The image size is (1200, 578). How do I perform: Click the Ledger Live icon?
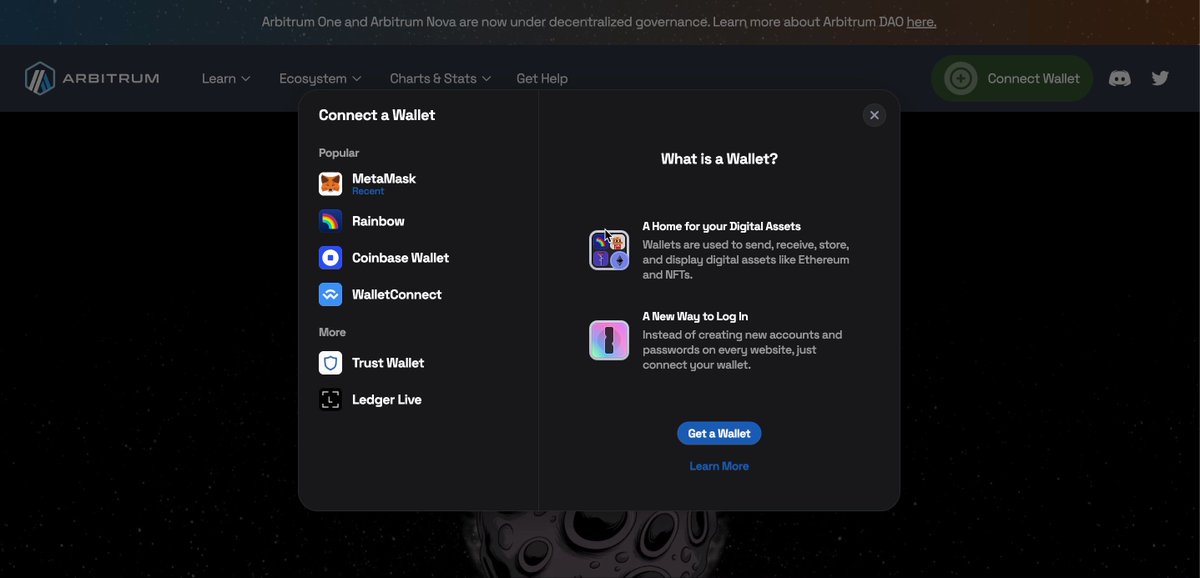coord(330,400)
